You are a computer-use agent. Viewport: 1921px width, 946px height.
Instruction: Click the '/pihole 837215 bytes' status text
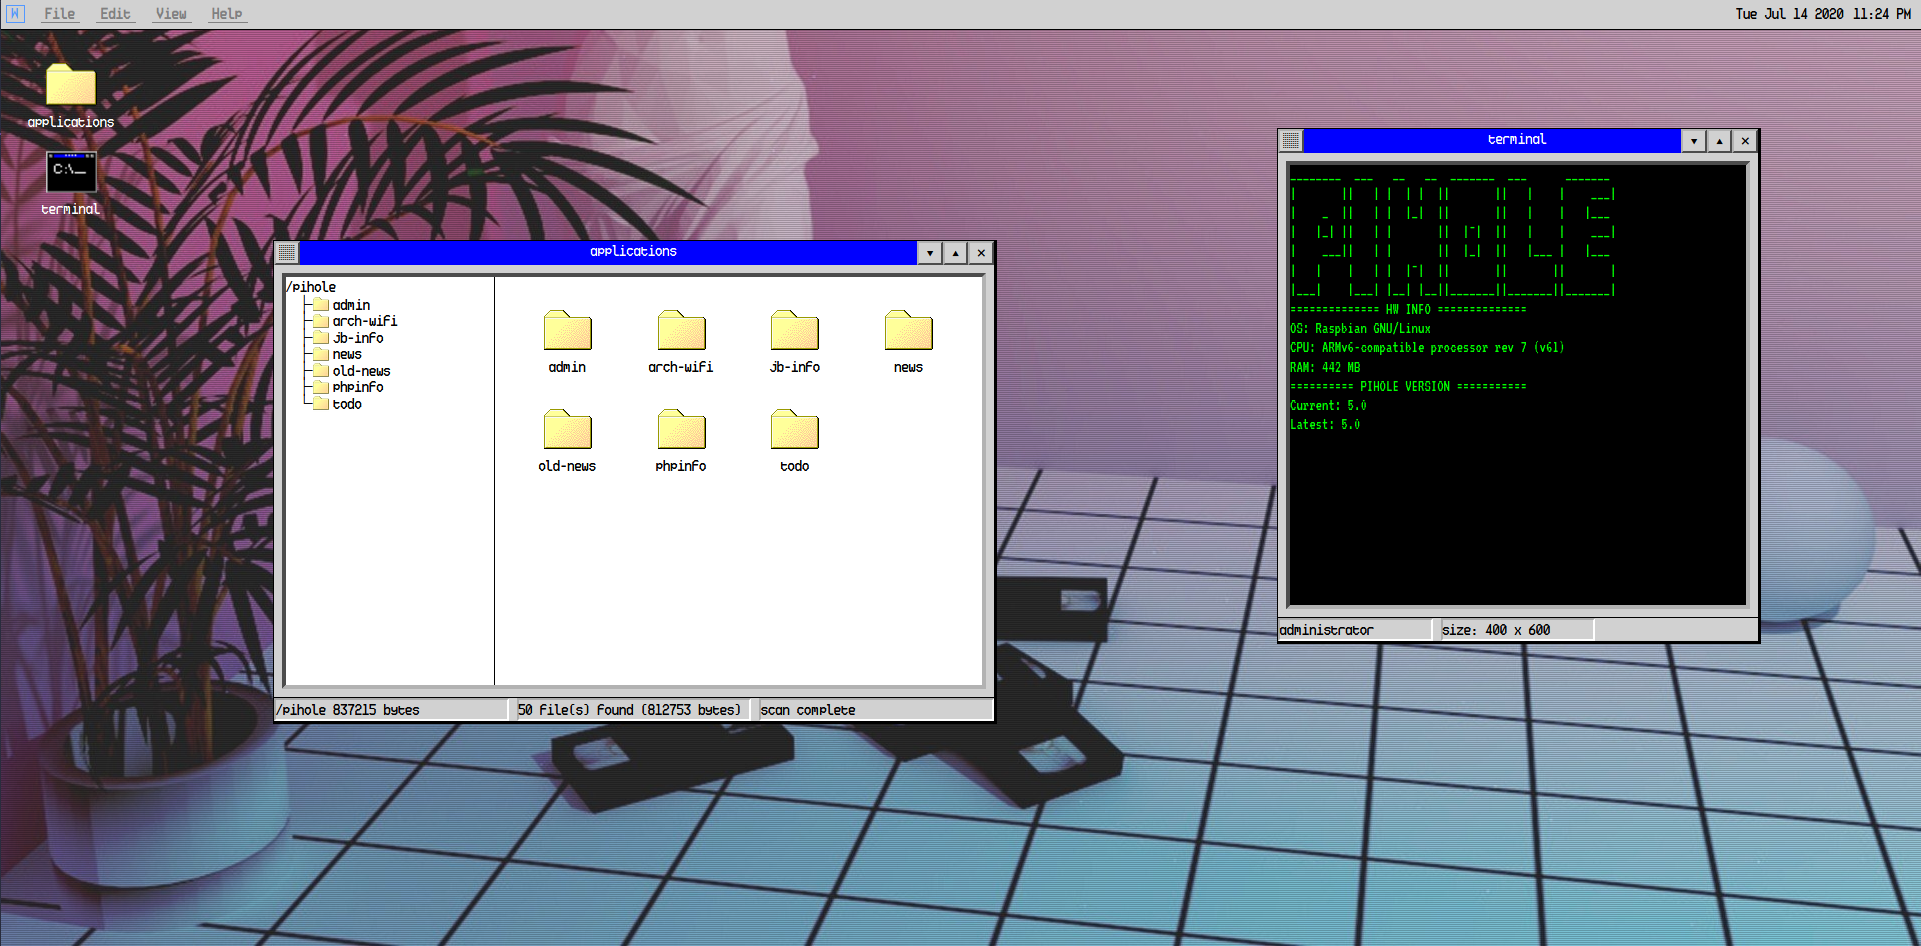point(348,710)
